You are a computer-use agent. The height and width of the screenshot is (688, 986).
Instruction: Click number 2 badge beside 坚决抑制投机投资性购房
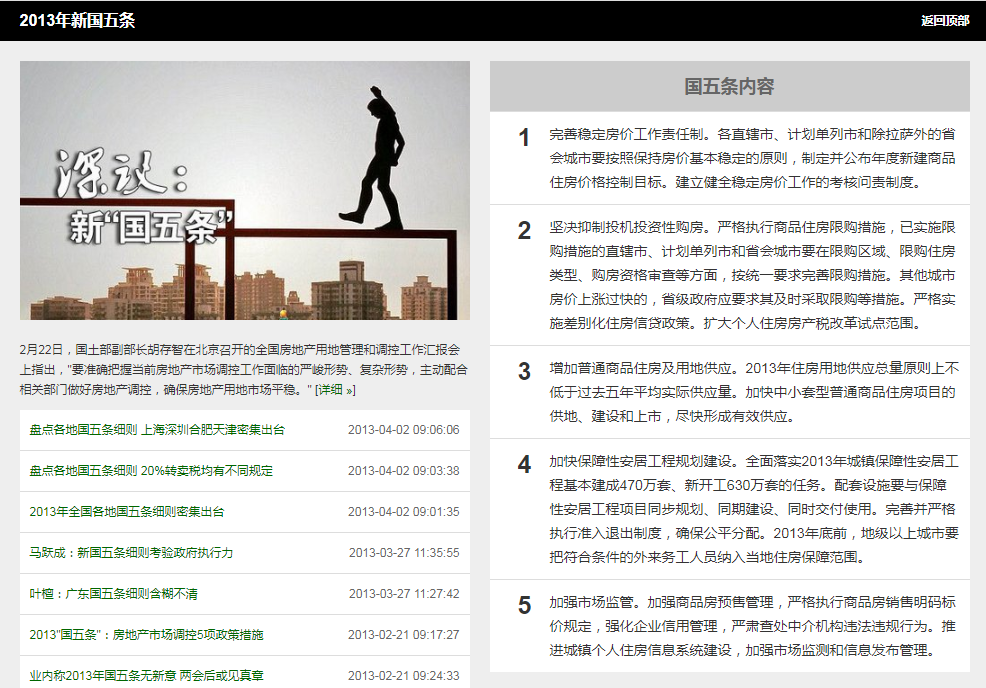[524, 231]
